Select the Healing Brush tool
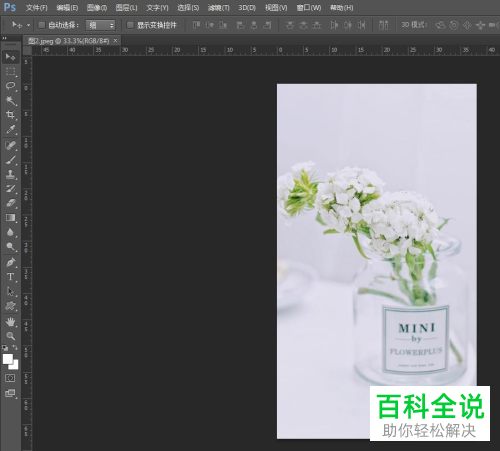 click(10, 145)
